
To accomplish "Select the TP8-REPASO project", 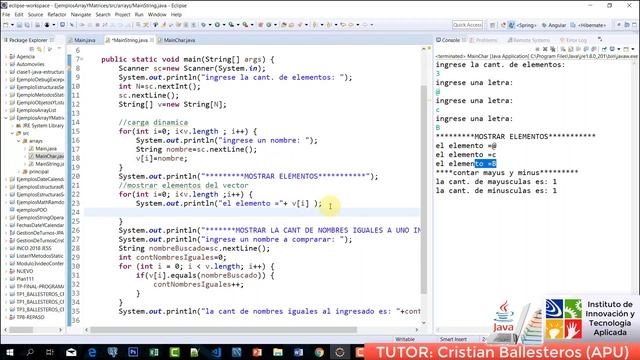I will coord(30,317).
